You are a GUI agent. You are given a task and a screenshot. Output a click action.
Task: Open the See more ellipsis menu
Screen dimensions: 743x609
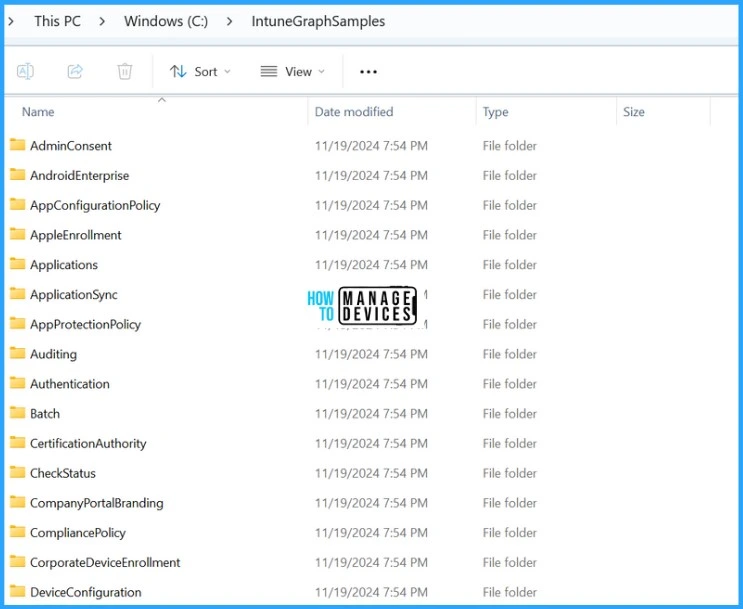pyautogui.click(x=368, y=72)
